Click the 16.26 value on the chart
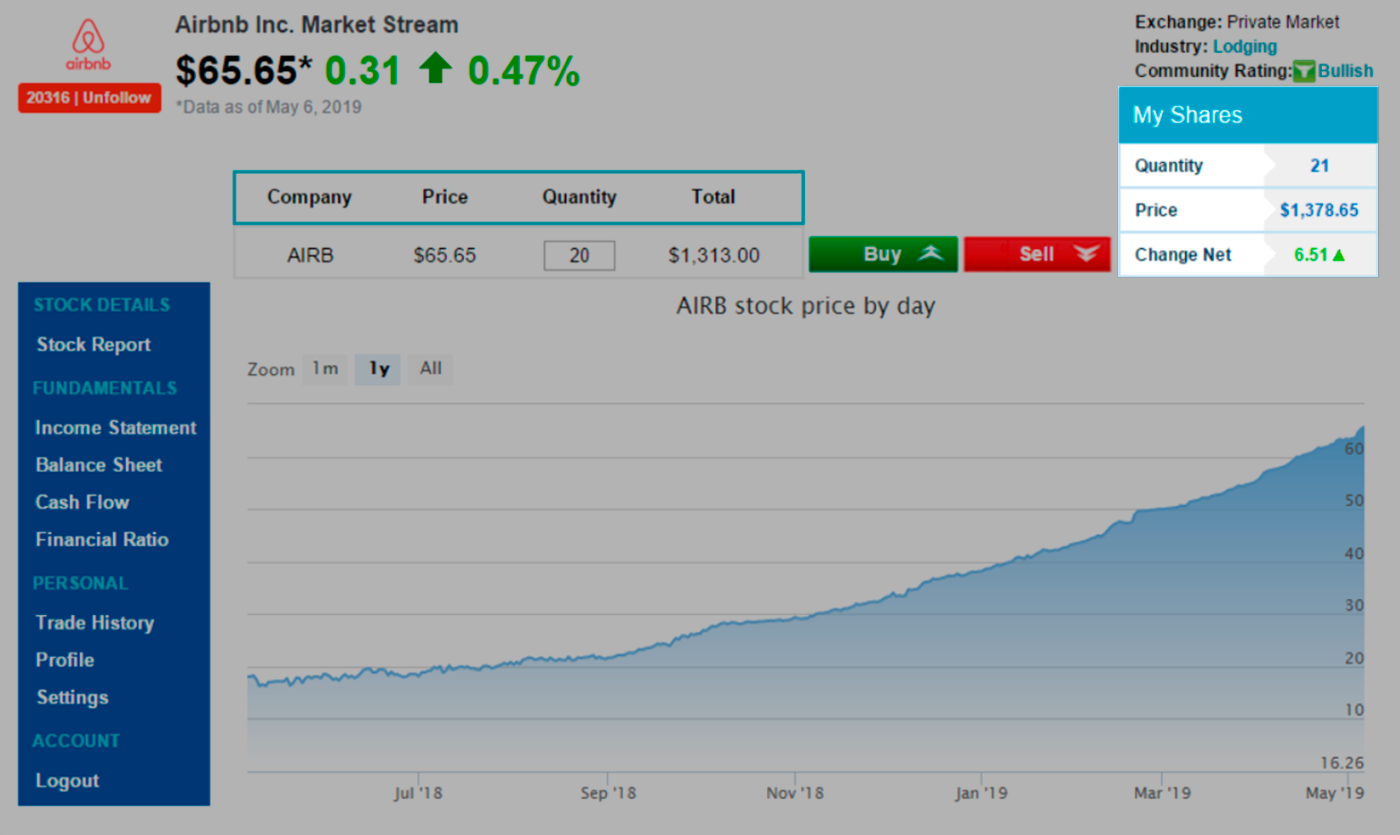 click(1342, 762)
